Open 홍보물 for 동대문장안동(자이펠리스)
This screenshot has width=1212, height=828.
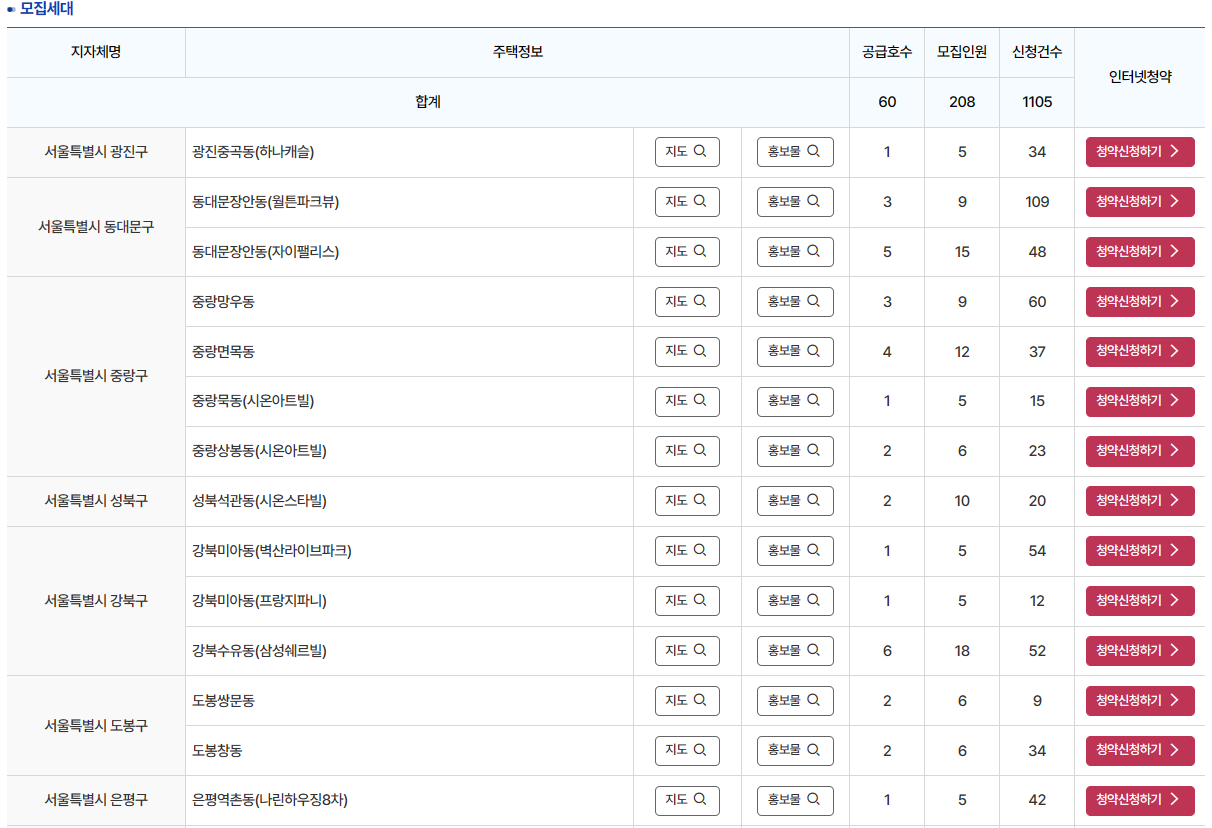795,252
